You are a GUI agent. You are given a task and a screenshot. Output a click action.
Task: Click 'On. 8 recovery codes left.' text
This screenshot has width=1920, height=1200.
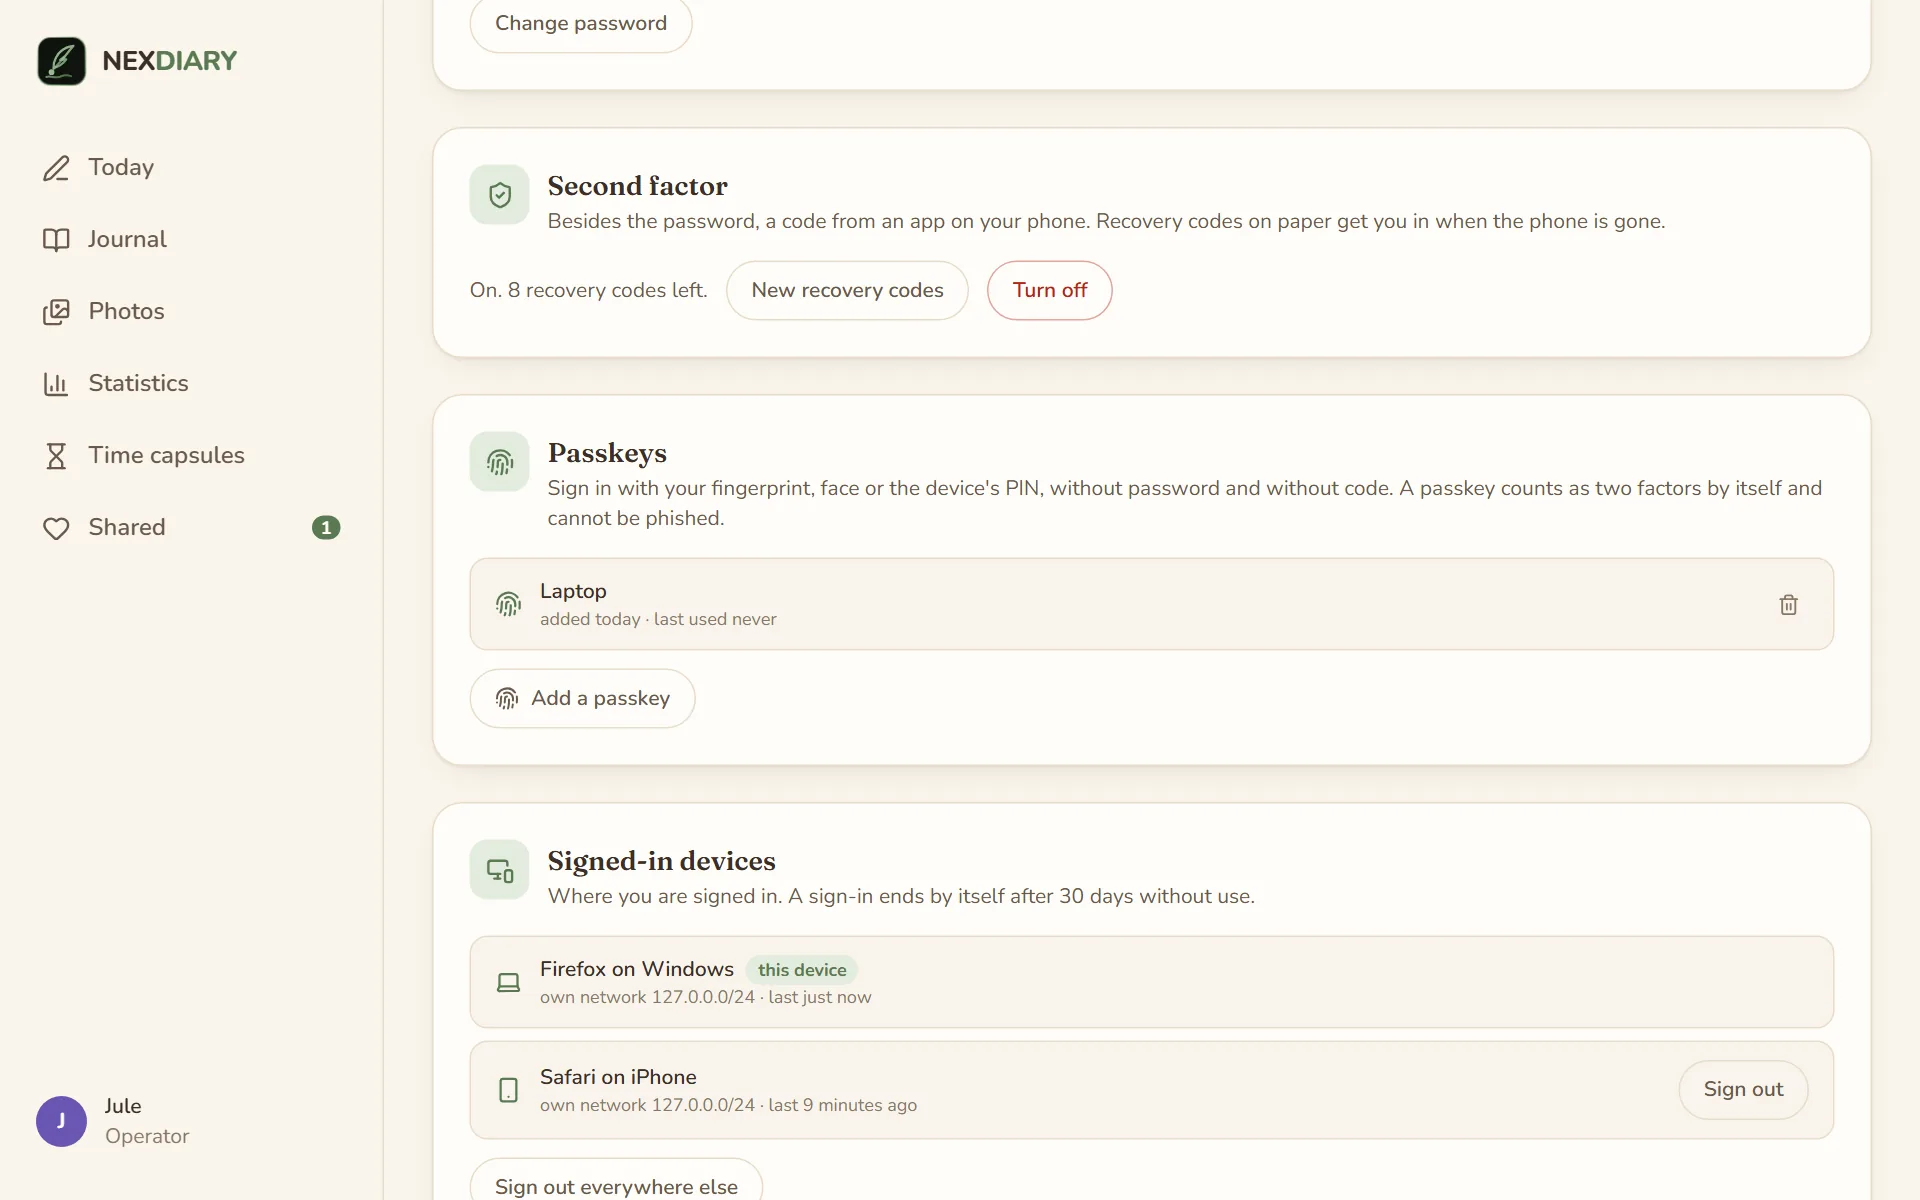[588, 291]
